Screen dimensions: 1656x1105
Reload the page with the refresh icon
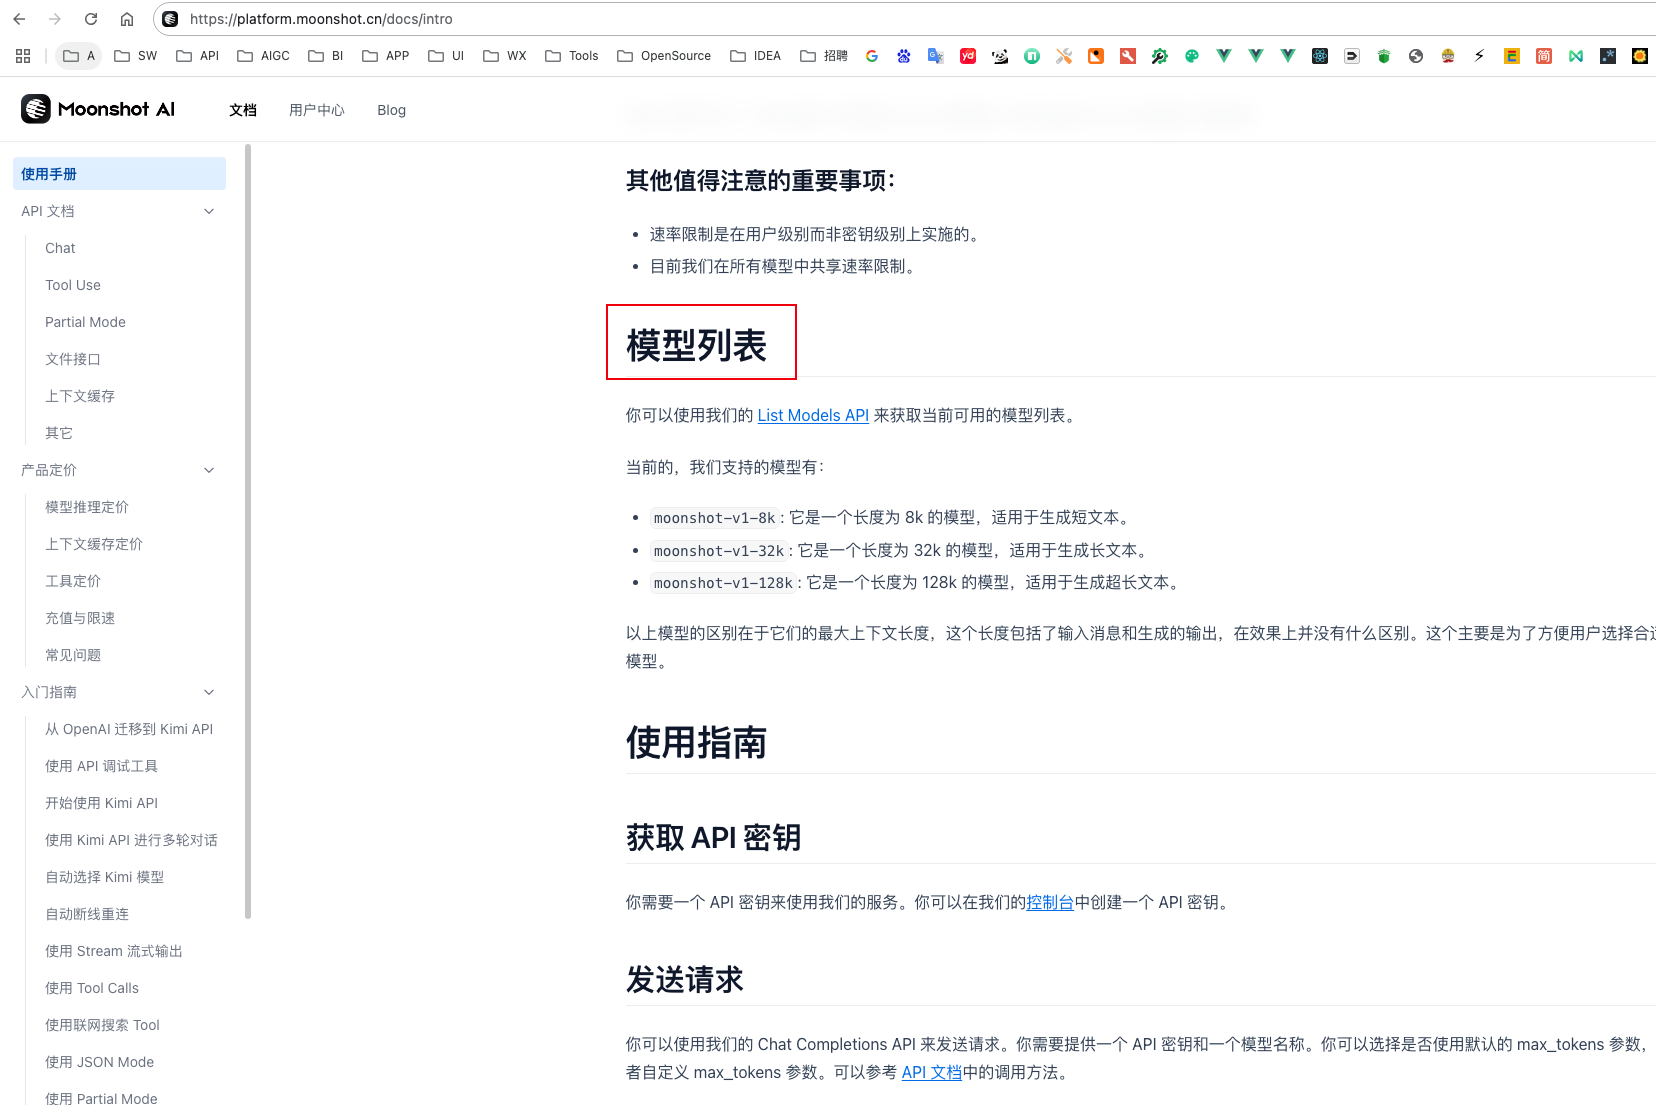(x=91, y=19)
